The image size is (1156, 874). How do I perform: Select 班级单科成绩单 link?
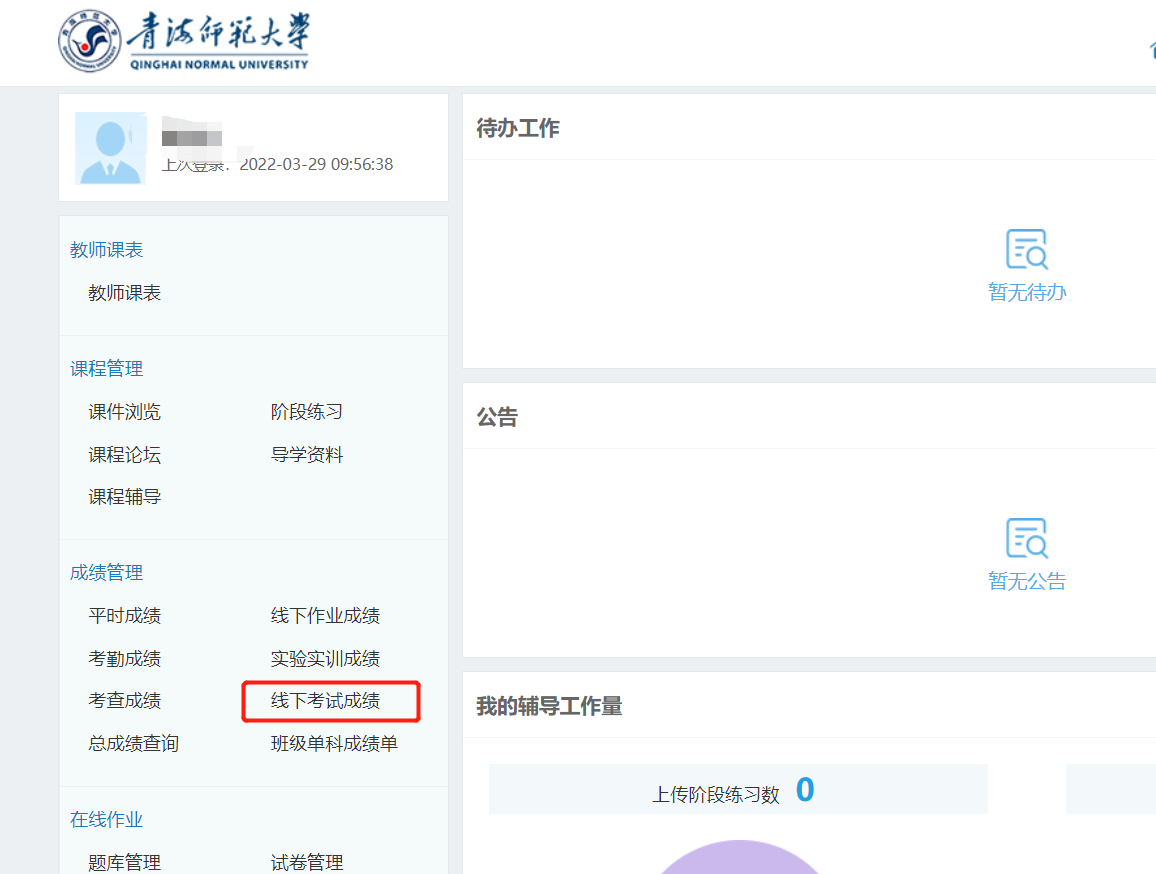coord(334,744)
